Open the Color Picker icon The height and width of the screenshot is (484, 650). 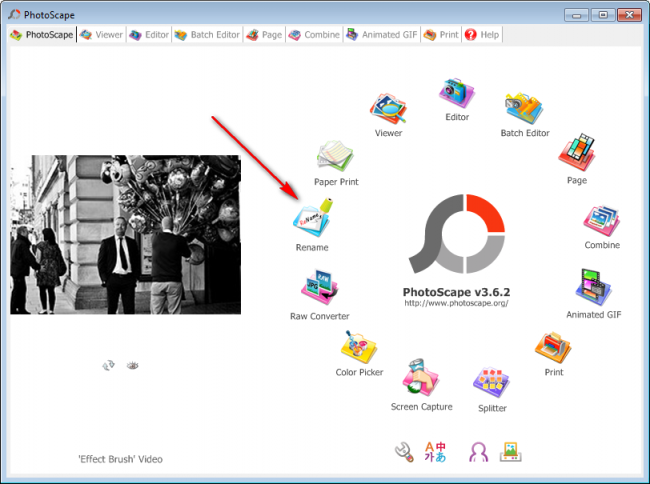tap(359, 347)
